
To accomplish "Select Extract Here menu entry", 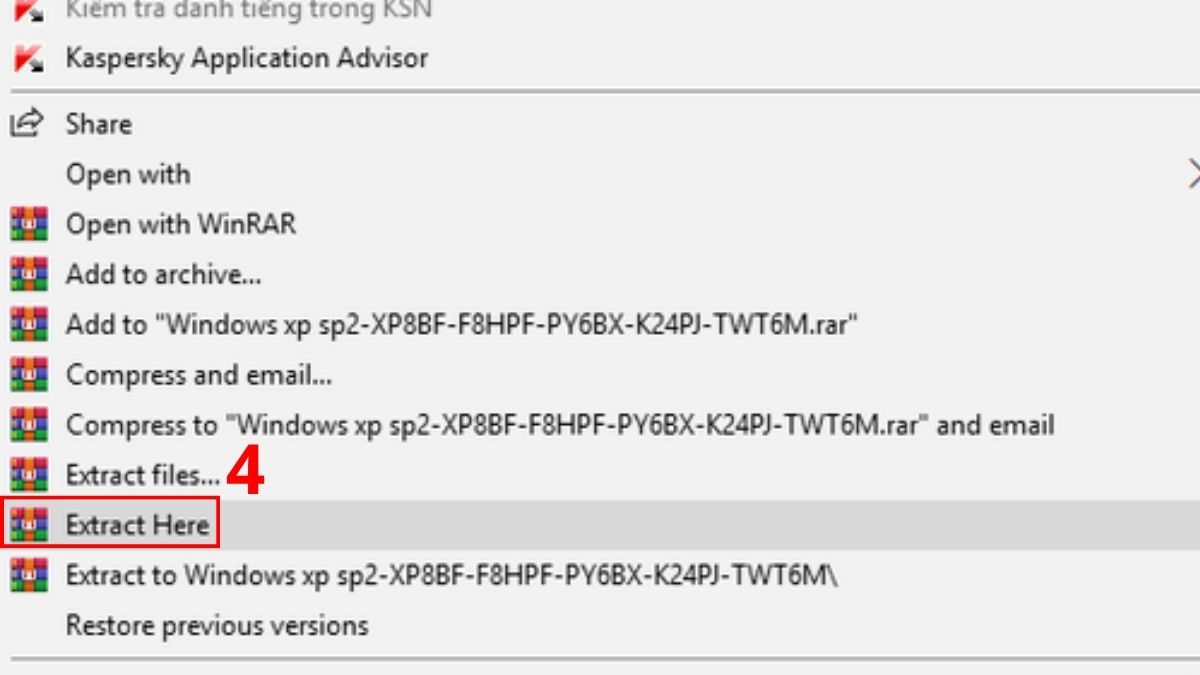I will (137, 525).
